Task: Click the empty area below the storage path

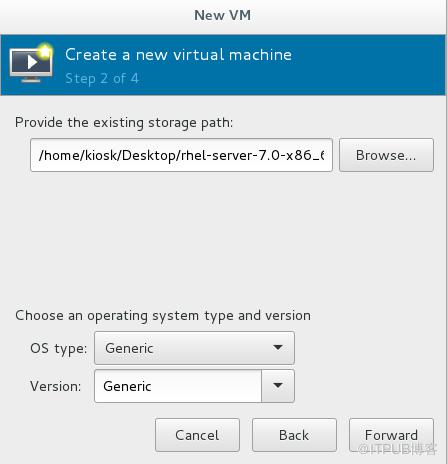Action: pyautogui.click(x=223, y=237)
